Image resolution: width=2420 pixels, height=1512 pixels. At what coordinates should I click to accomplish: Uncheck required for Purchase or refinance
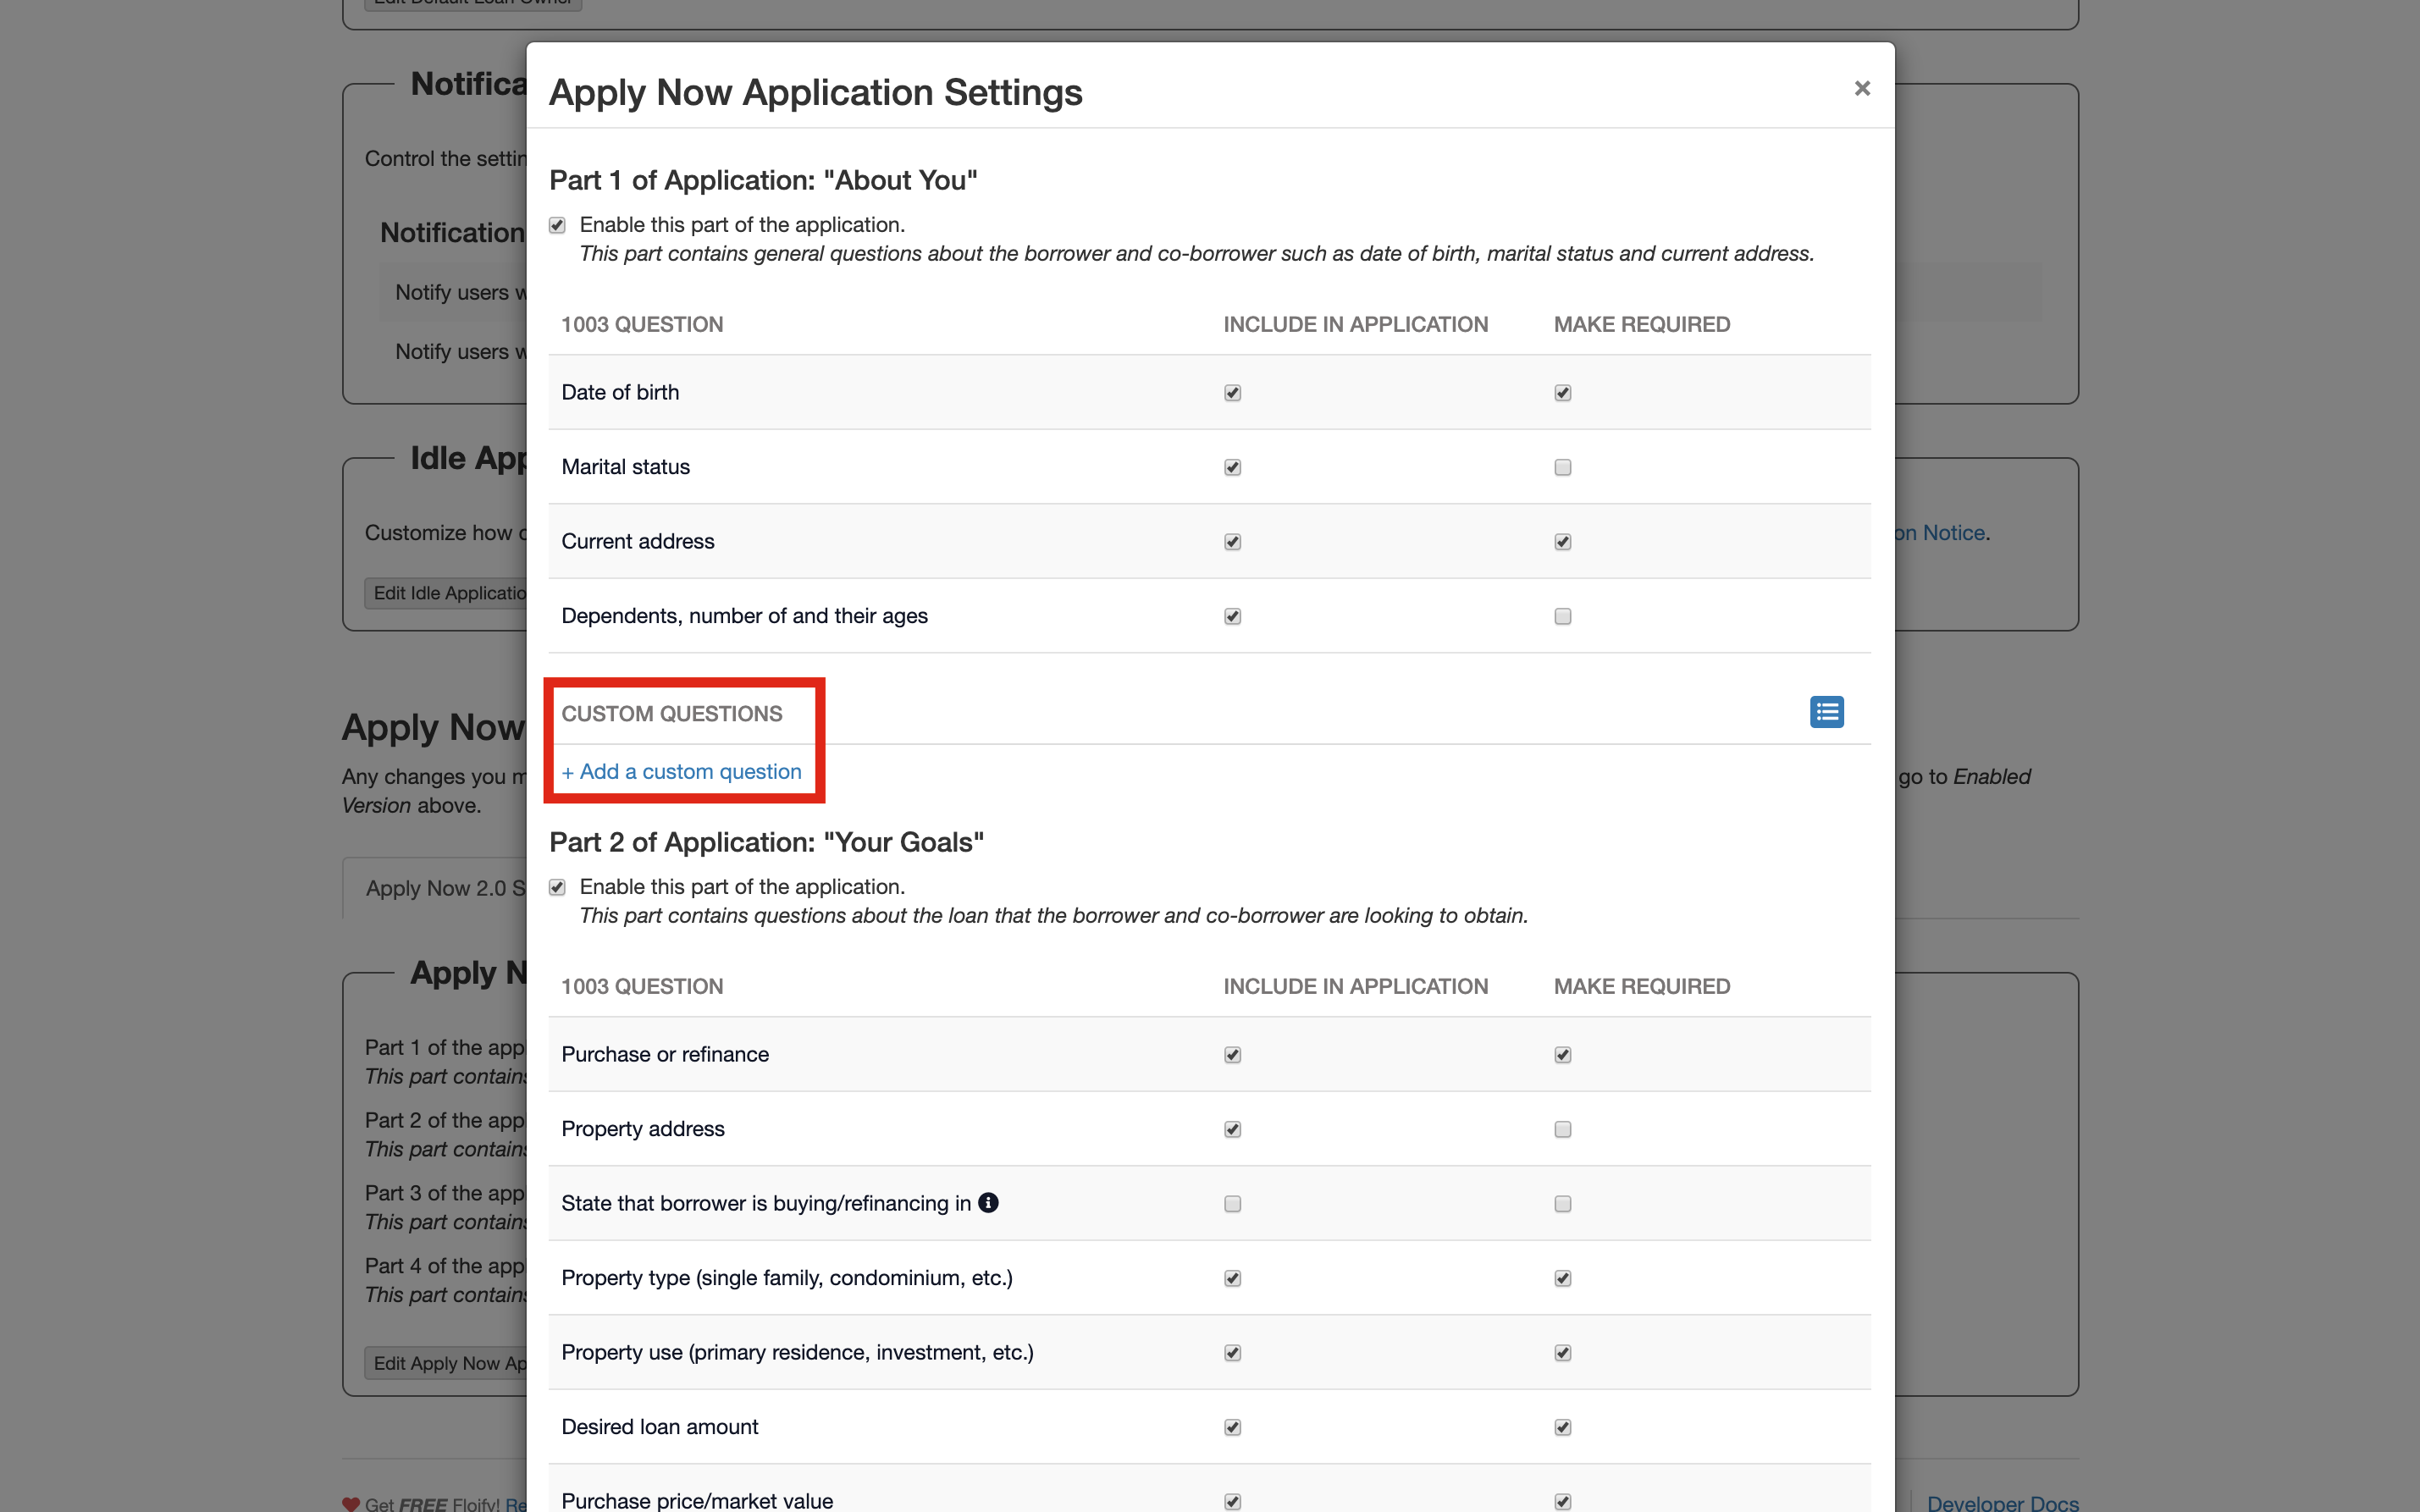click(x=1562, y=1055)
